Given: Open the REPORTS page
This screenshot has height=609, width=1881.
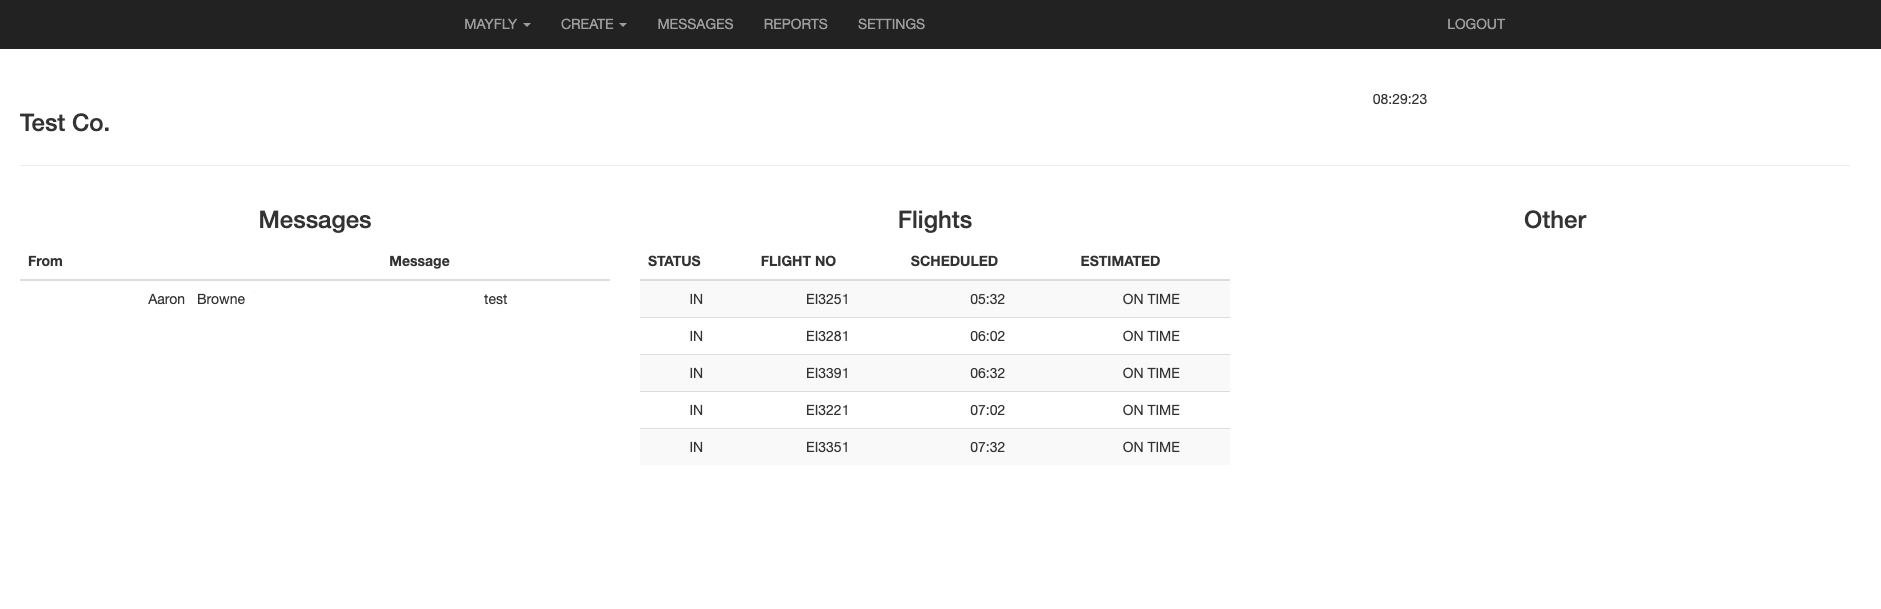Looking at the screenshot, I should click(x=795, y=24).
